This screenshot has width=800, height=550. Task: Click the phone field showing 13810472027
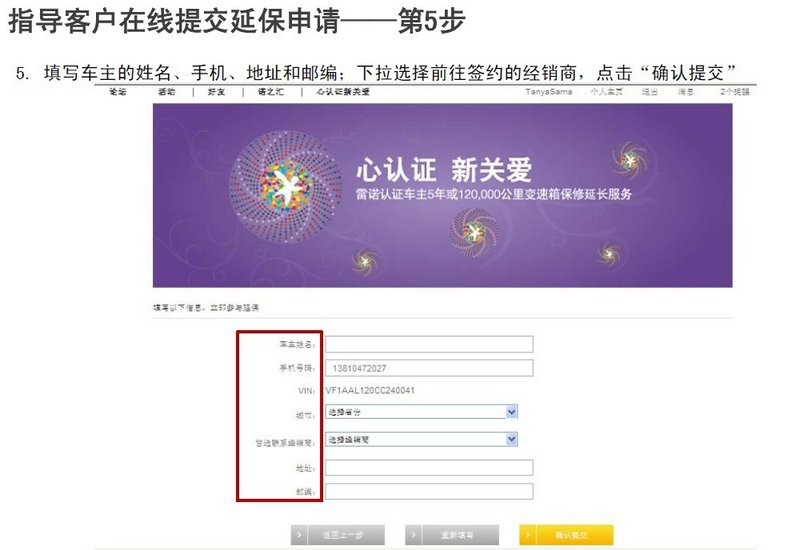coord(429,368)
